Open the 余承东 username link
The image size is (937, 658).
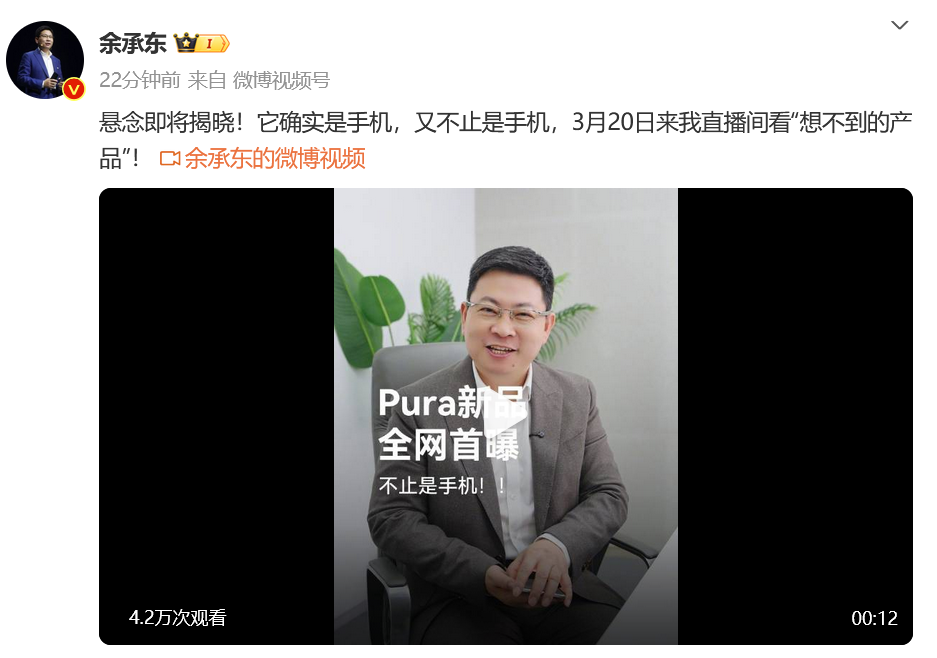point(133,44)
